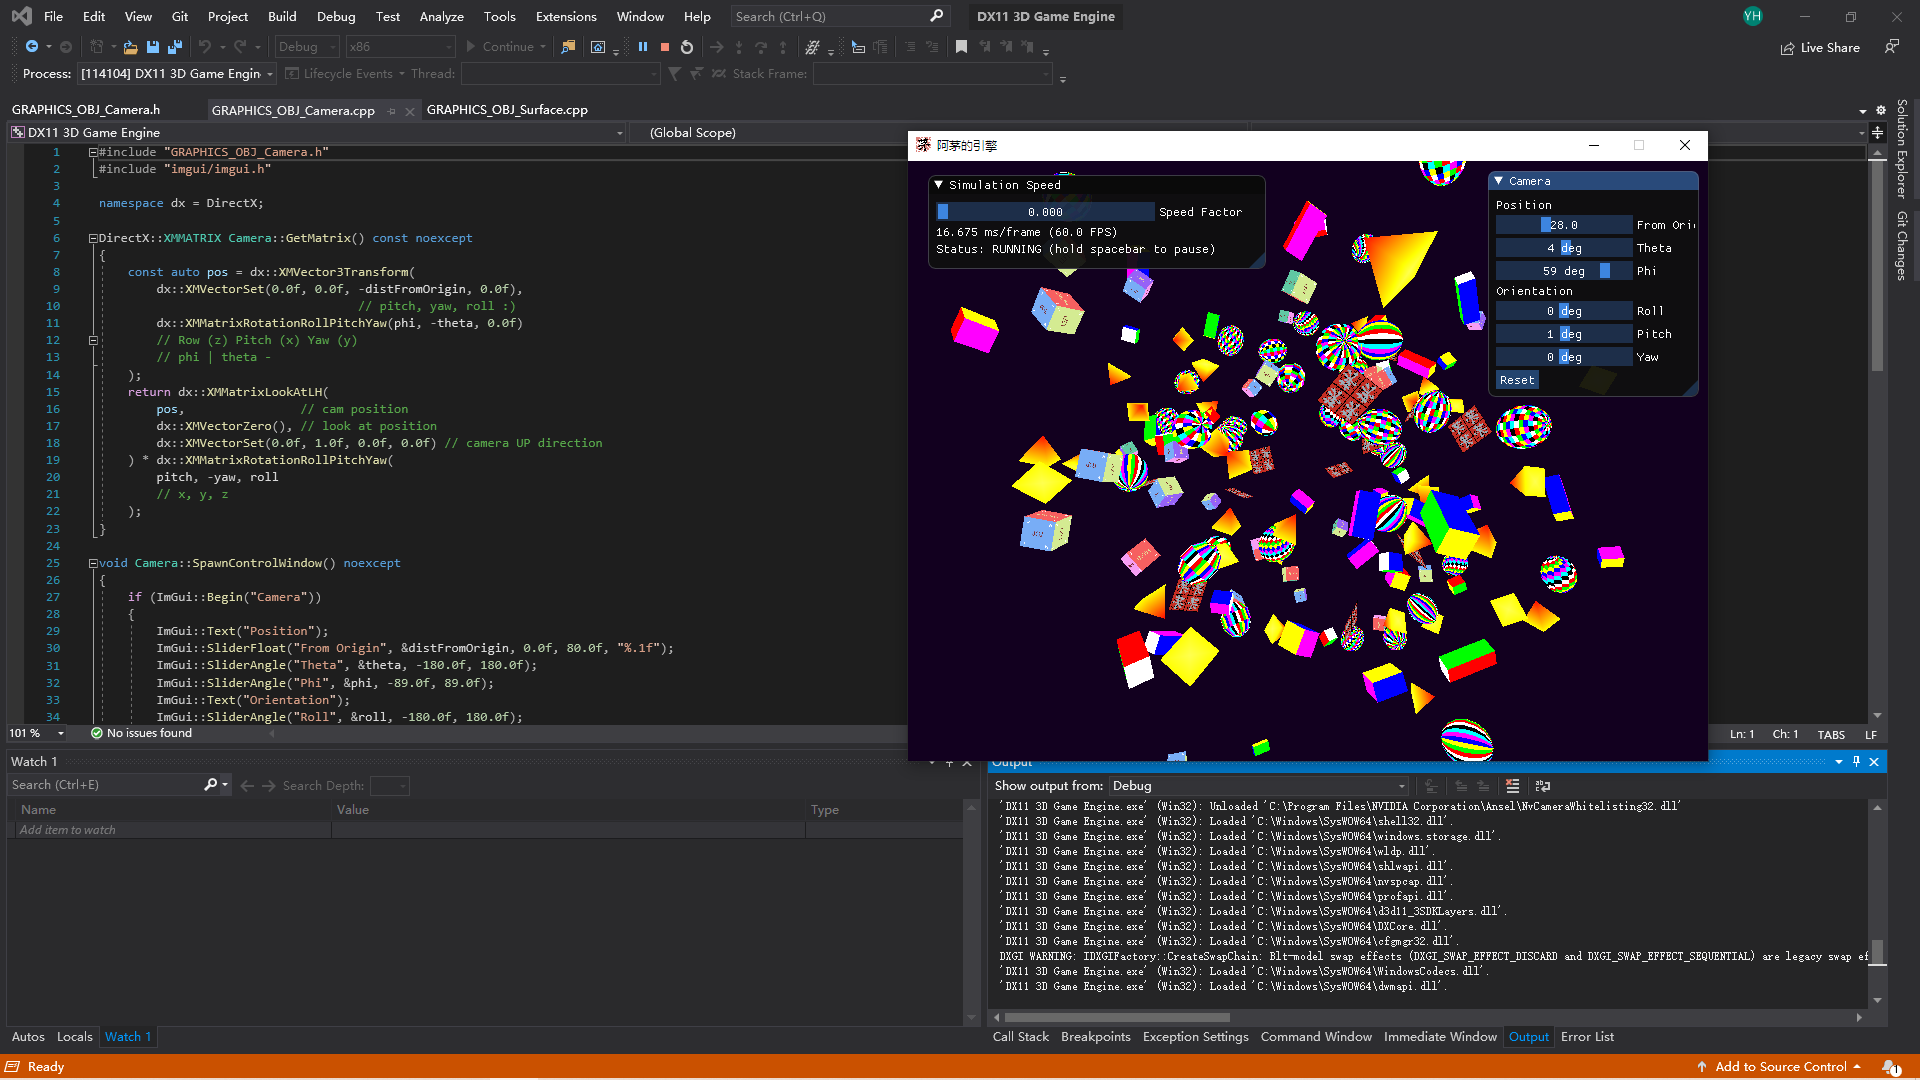This screenshot has width=1920, height=1080.
Task: Open Live Share
Action: (x=1820, y=47)
